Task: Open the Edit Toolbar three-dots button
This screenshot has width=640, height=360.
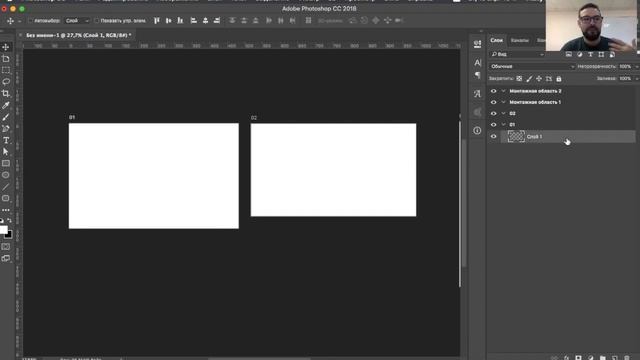Action: 6,210
